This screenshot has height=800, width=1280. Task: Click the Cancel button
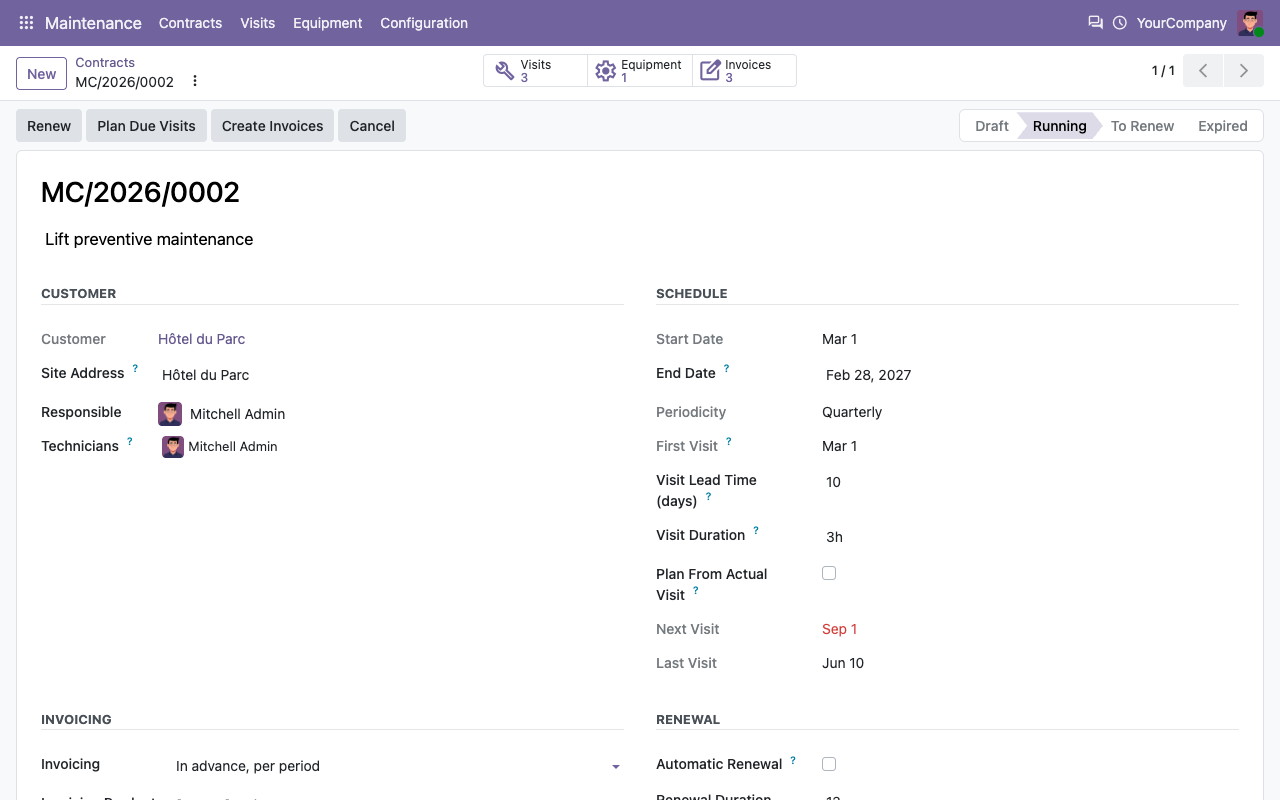click(x=372, y=126)
